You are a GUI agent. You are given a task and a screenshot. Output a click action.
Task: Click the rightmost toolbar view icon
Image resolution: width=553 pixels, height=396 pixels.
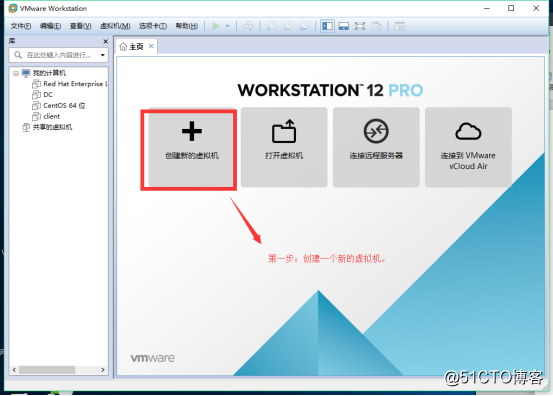[x=400, y=26]
